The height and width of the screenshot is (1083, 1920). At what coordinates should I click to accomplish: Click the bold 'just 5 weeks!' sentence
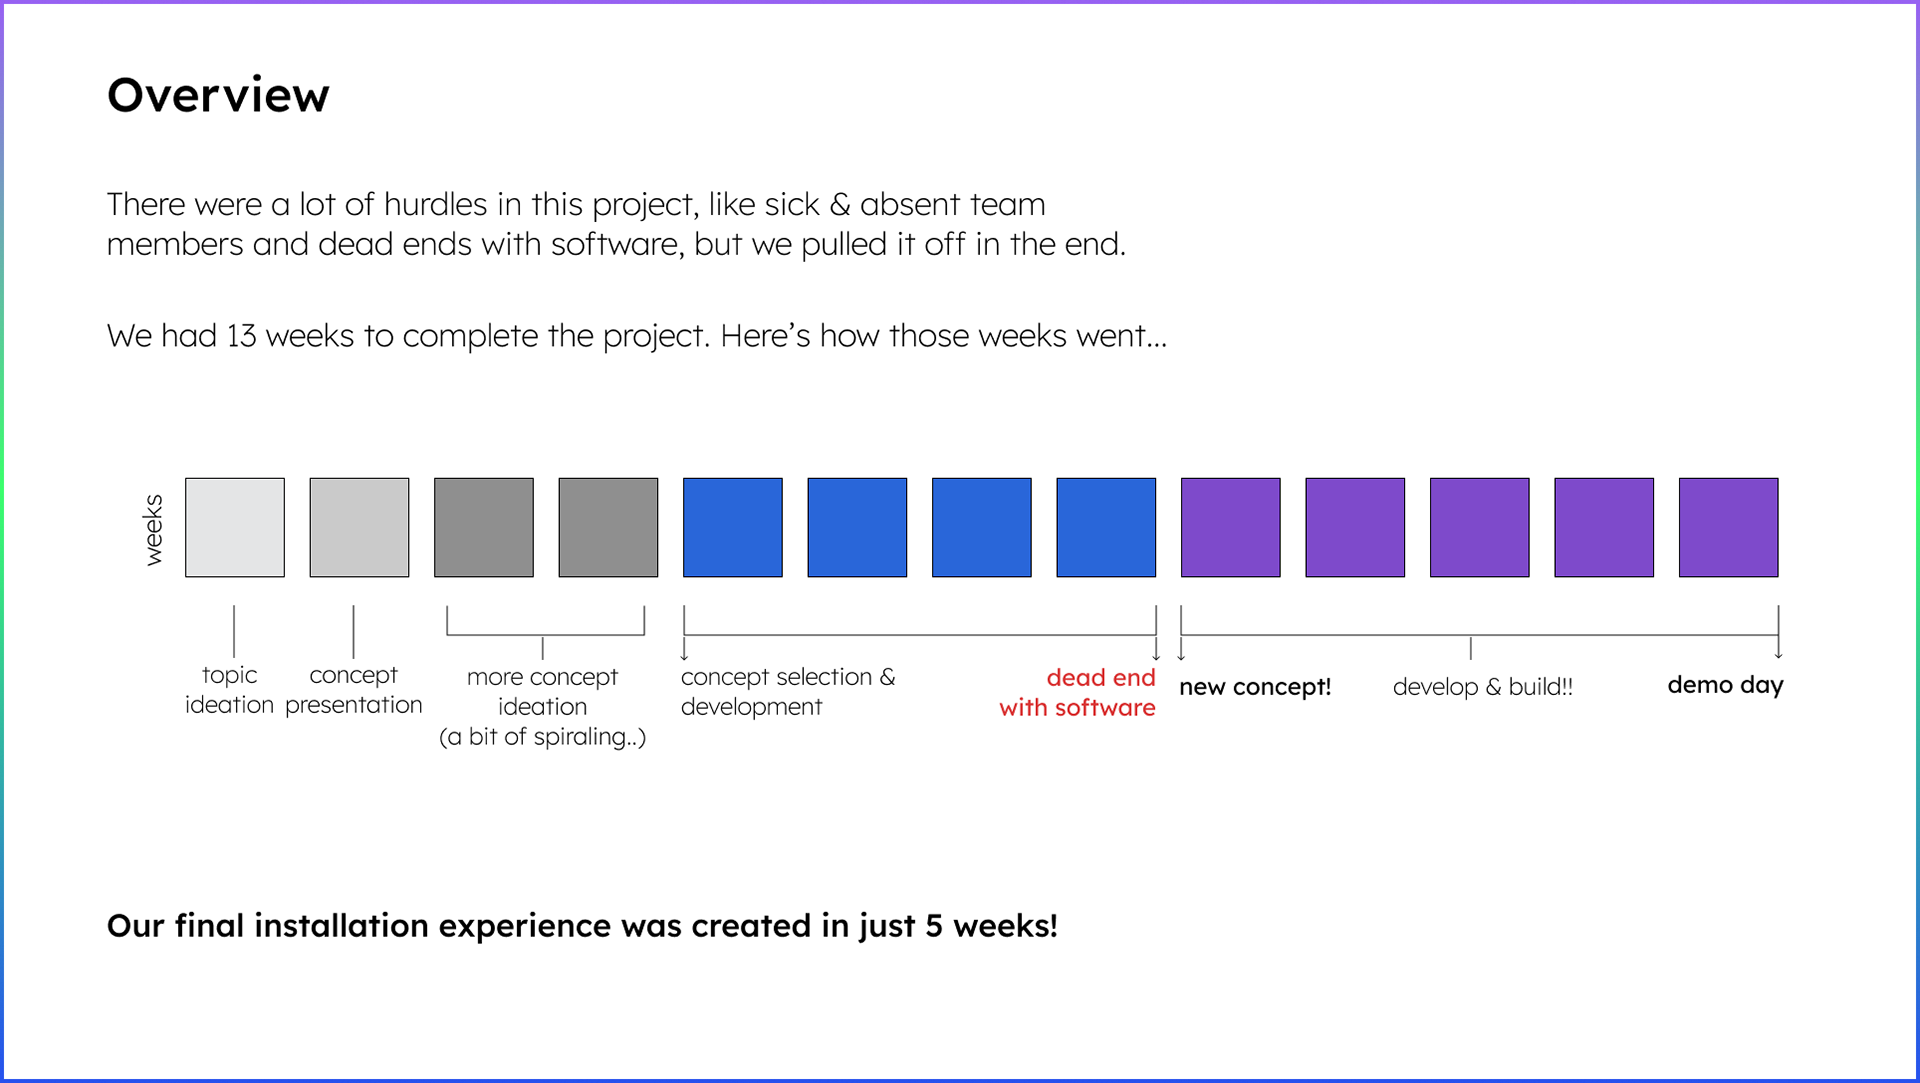[x=582, y=926]
